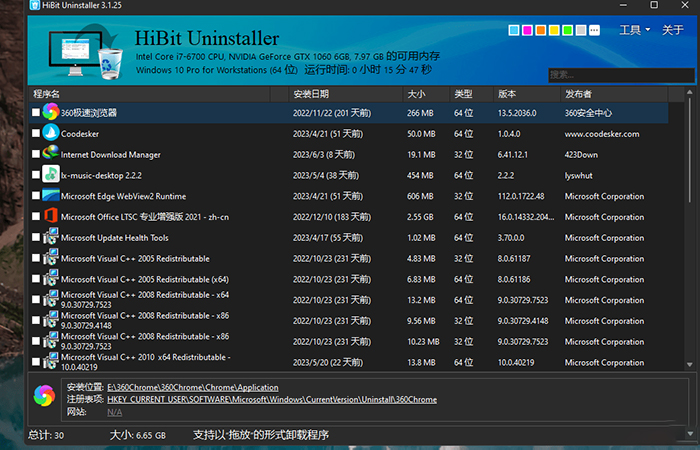Pick the yellow theme color swatch
Image resolution: width=700 pixels, height=450 pixels.
[x=554, y=30]
